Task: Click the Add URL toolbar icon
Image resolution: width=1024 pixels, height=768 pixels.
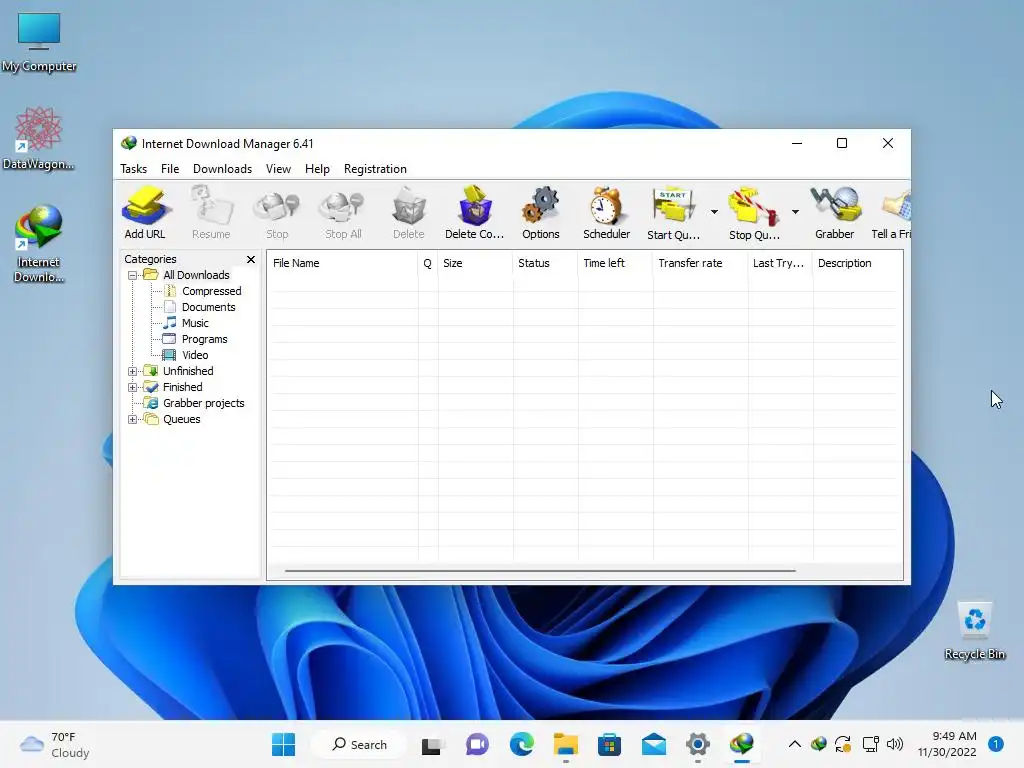Action: point(145,213)
